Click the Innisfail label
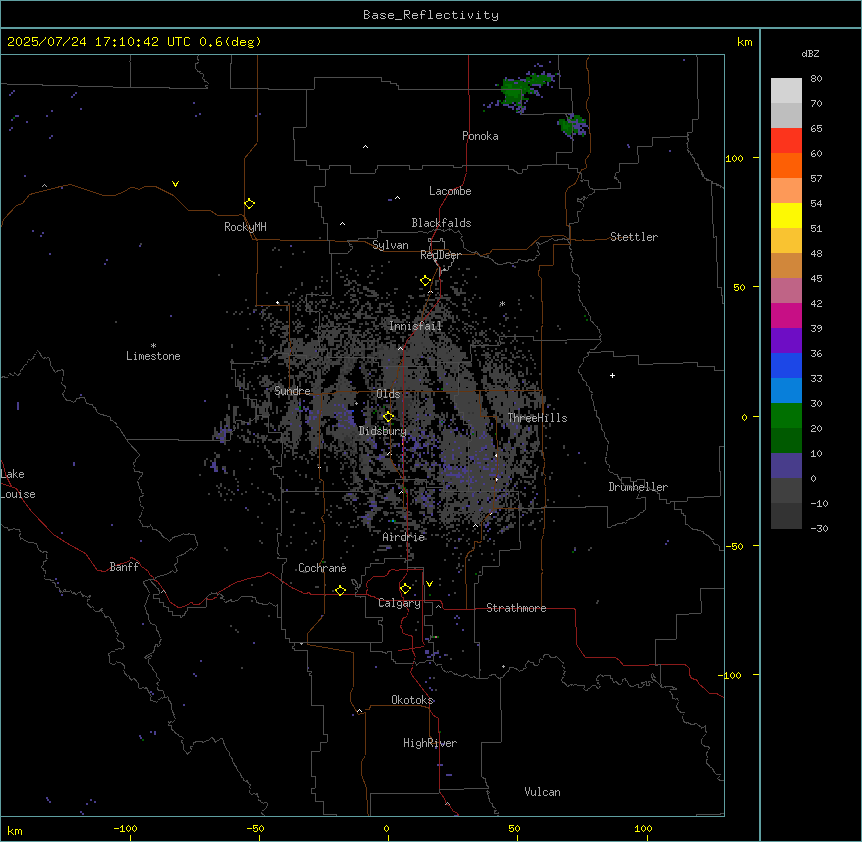This screenshot has height=842, width=862. (x=415, y=326)
